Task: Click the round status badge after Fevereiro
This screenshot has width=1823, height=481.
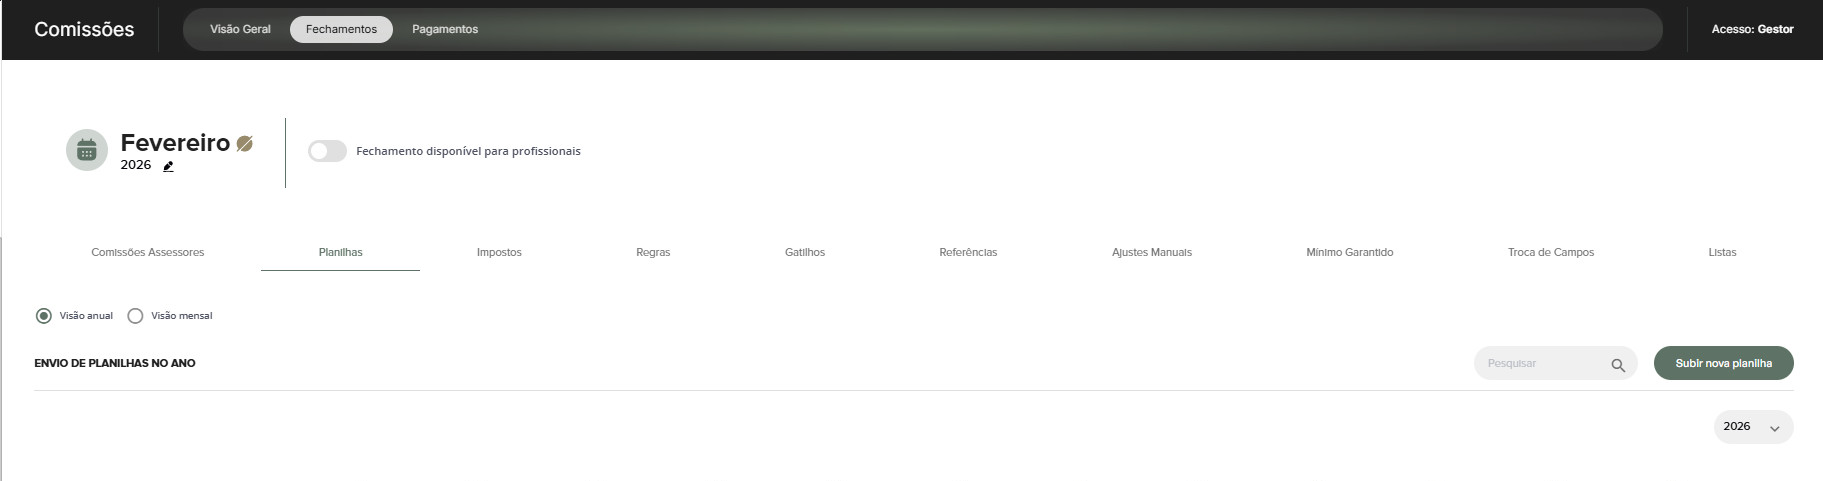Action: point(244,143)
